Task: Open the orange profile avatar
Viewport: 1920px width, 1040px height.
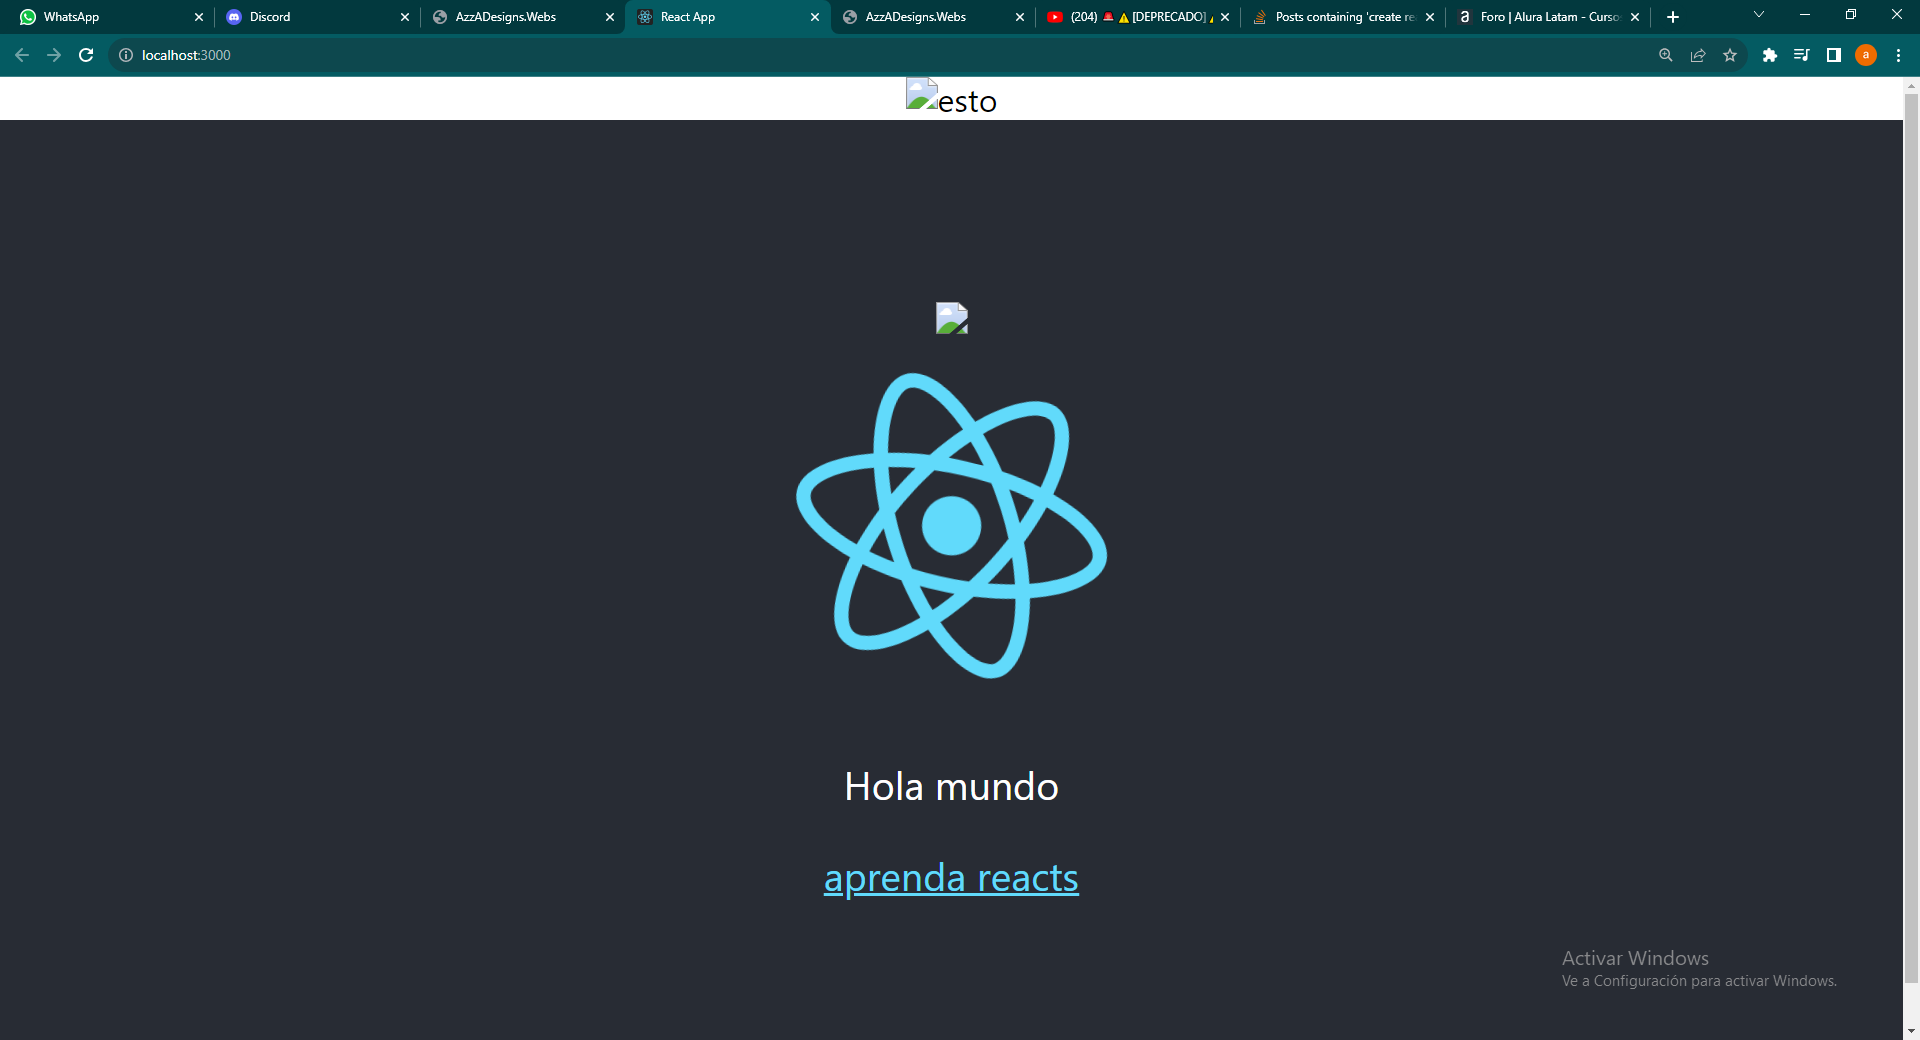Action: click(x=1866, y=55)
